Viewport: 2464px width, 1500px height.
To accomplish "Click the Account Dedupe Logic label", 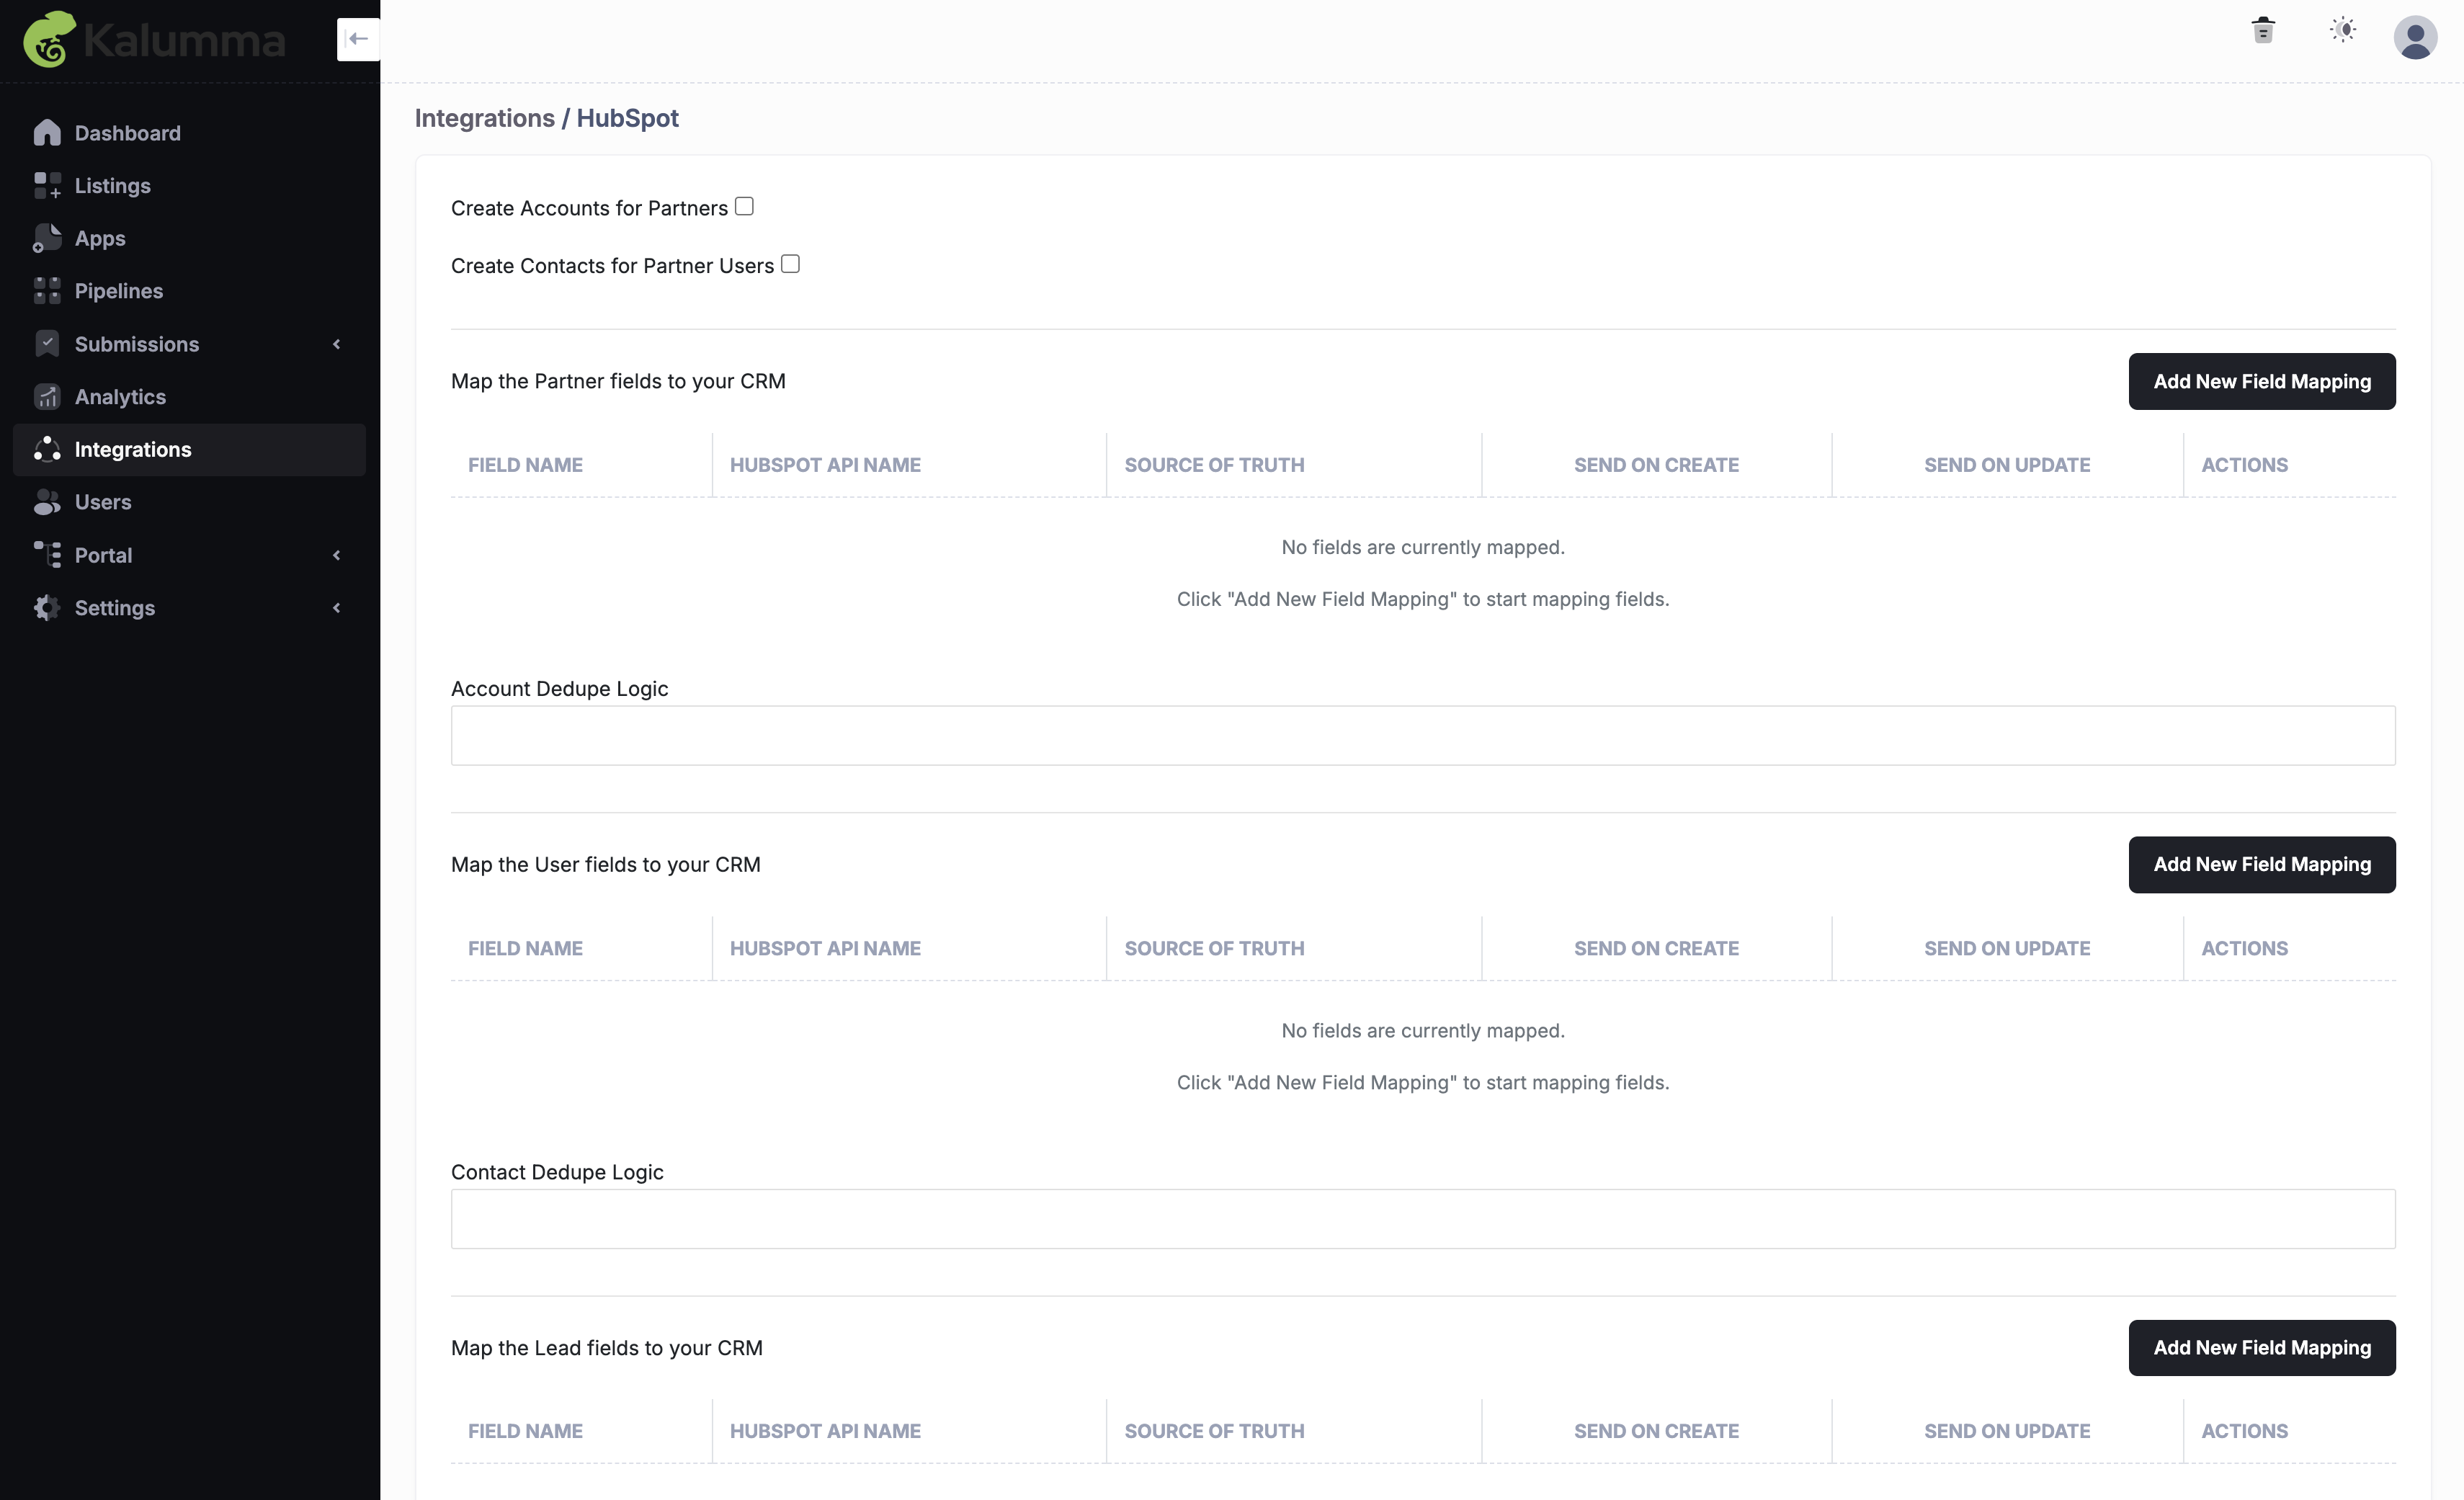I will (560, 689).
